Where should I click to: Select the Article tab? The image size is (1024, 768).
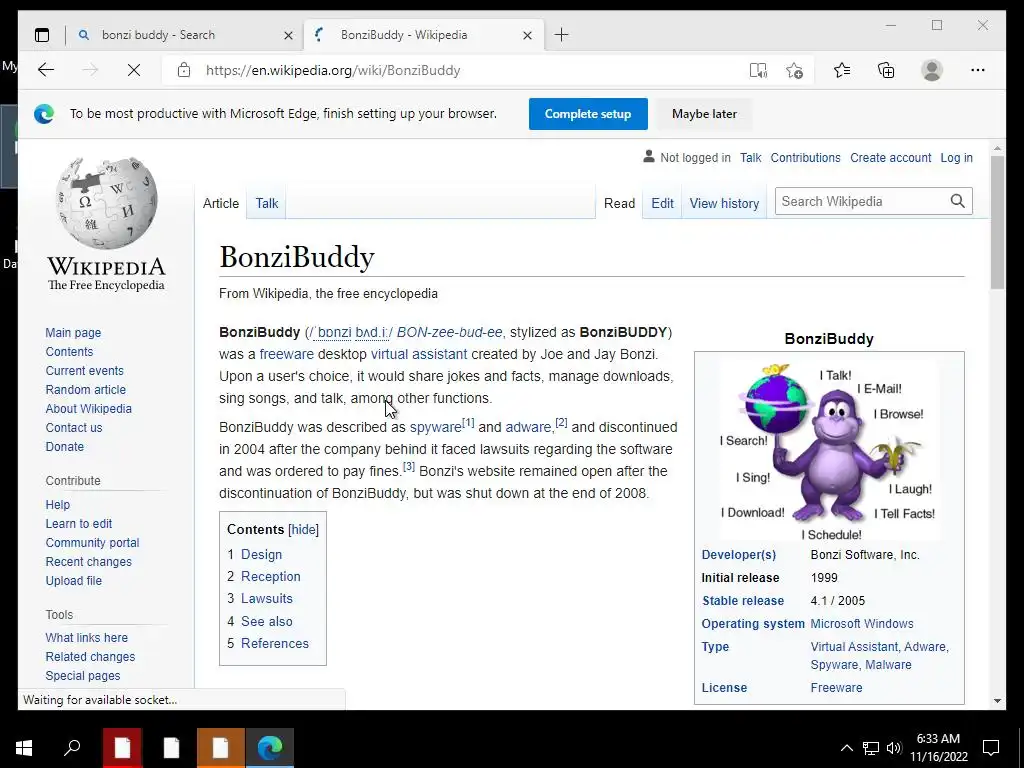pyautogui.click(x=221, y=203)
